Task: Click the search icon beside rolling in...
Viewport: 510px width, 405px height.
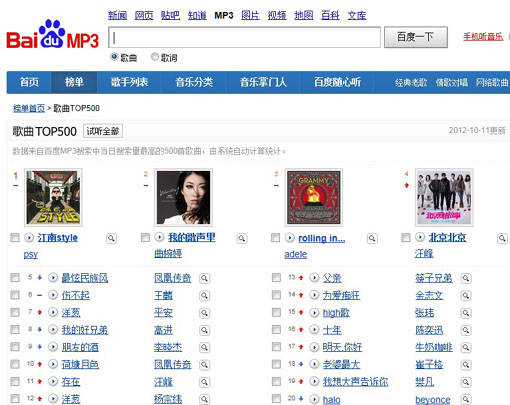Action: (372, 238)
